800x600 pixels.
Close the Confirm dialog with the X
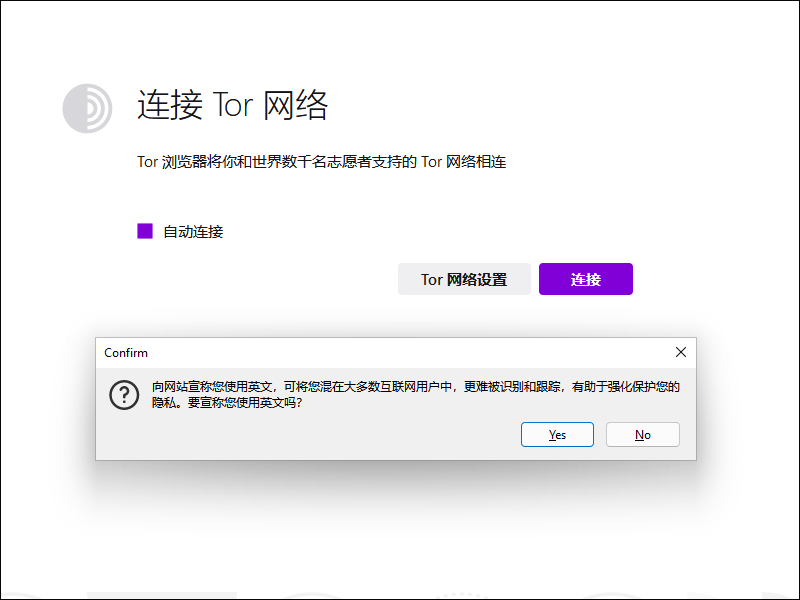[x=681, y=352]
